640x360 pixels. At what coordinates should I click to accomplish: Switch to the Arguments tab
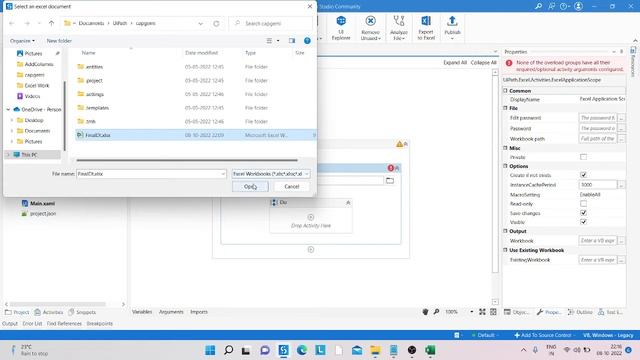(x=171, y=311)
